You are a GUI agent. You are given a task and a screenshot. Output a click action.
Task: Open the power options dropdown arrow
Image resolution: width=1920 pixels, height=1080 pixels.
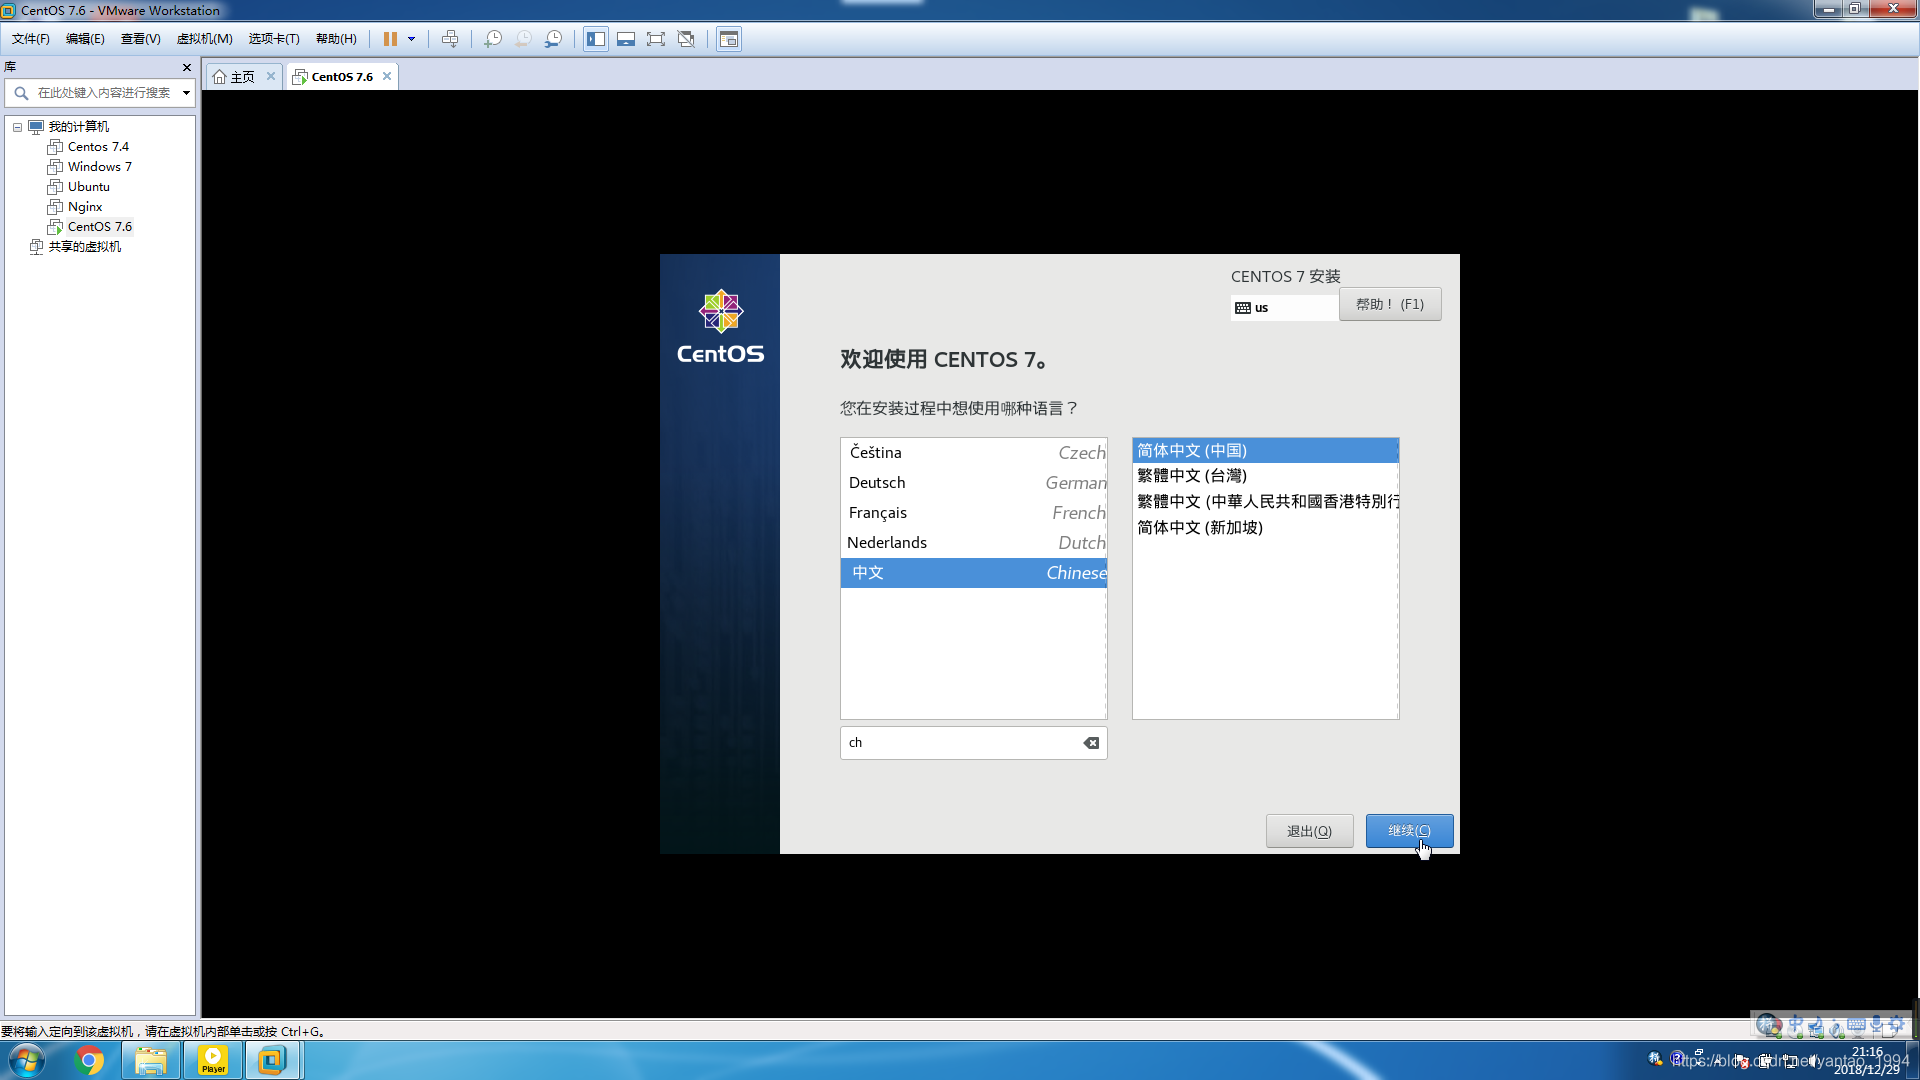[x=411, y=39]
